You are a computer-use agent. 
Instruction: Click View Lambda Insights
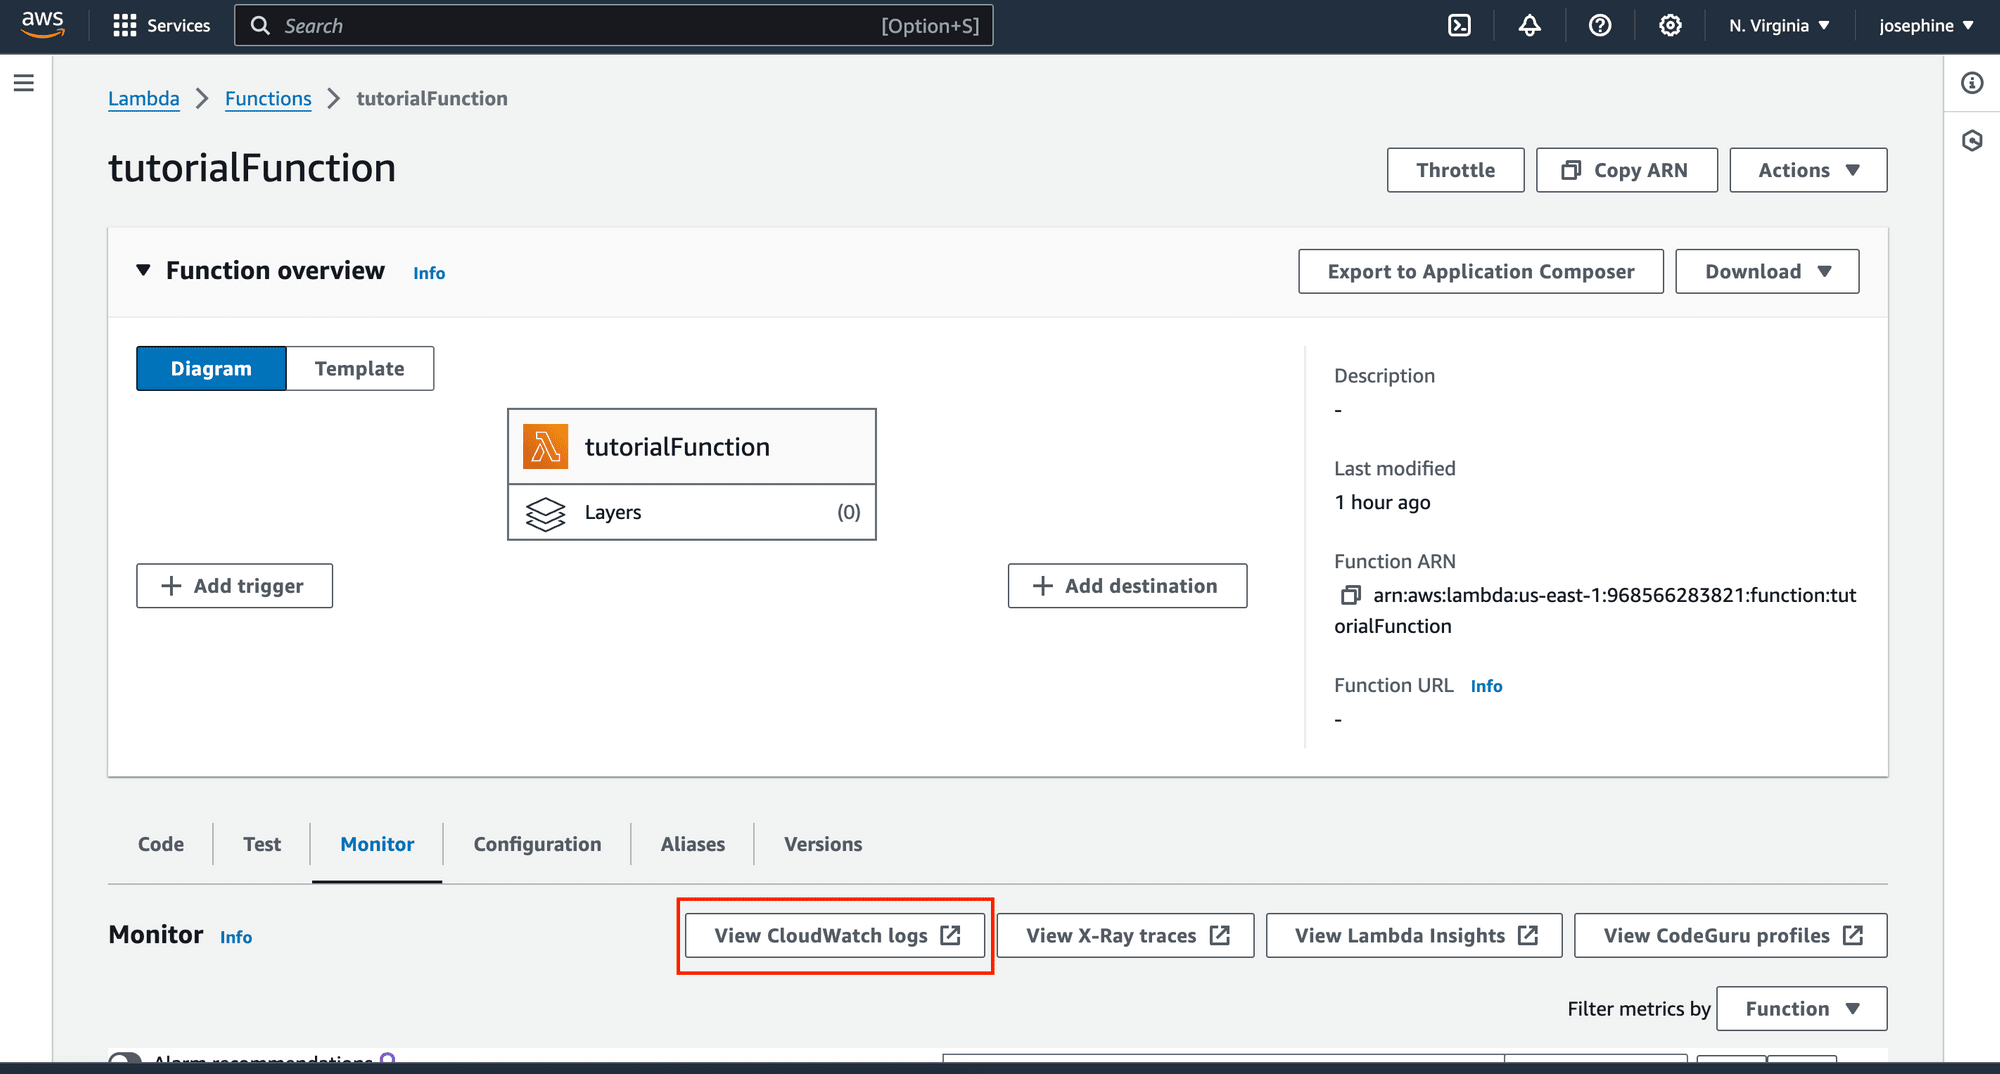click(x=1414, y=936)
